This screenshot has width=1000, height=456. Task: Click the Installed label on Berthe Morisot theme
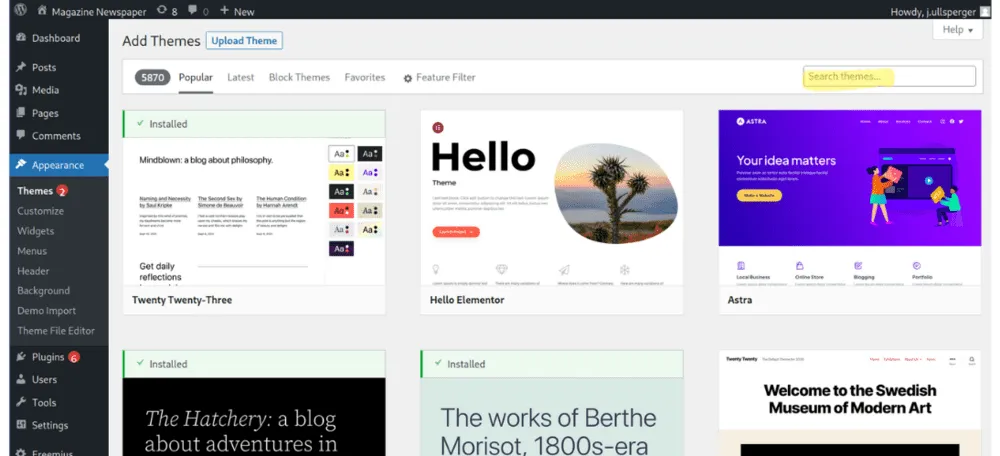(466, 364)
